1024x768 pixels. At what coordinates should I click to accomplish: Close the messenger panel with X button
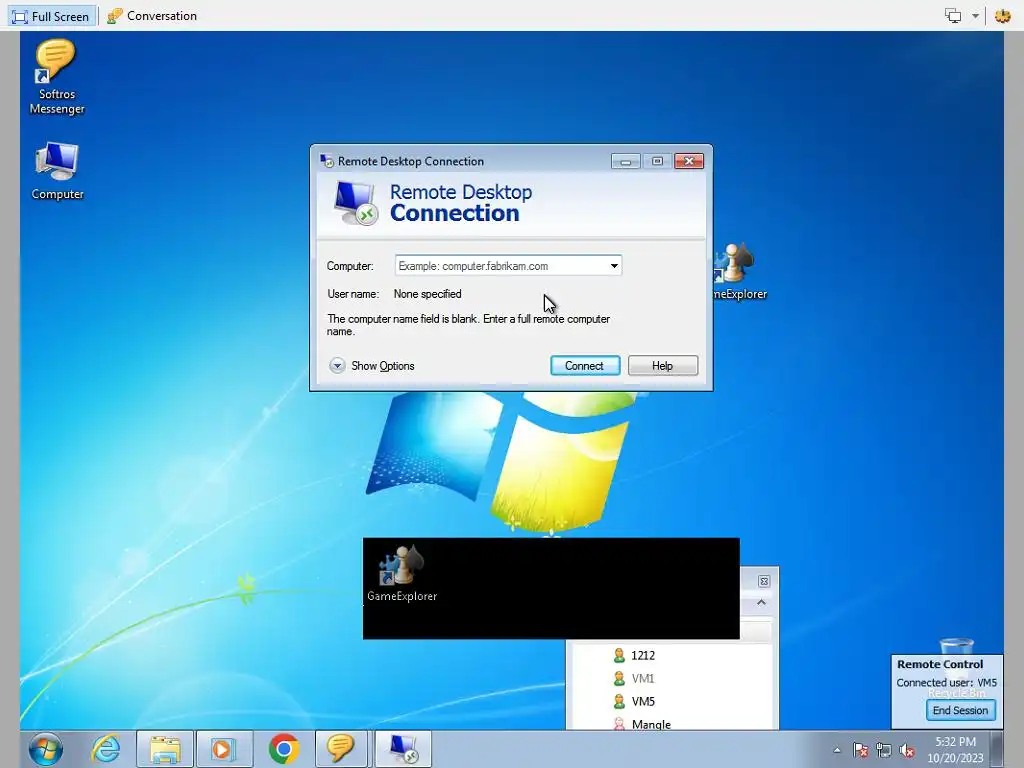coord(763,581)
